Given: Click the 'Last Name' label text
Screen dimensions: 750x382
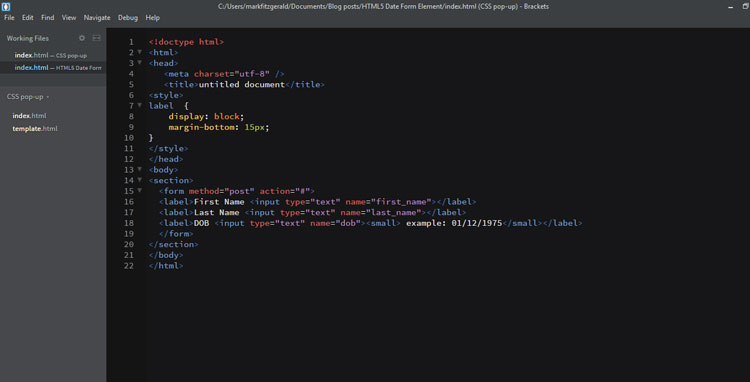Looking at the screenshot, I should click(217, 212).
